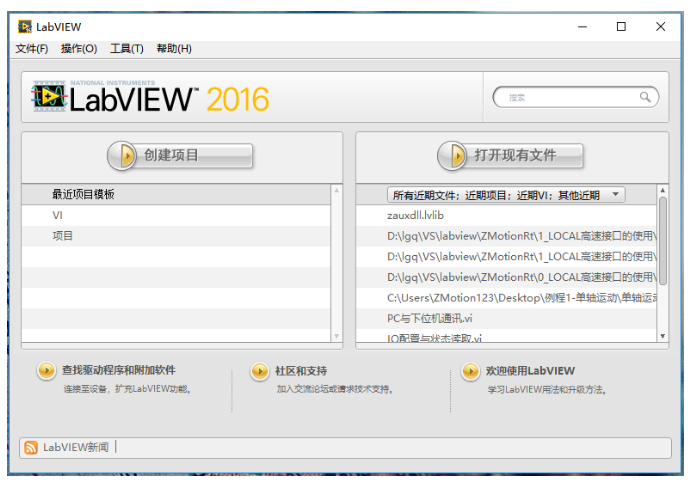Focus the 搜索 search field
This screenshot has height=486, width=694.
pyautogui.click(x=575, y=97)
